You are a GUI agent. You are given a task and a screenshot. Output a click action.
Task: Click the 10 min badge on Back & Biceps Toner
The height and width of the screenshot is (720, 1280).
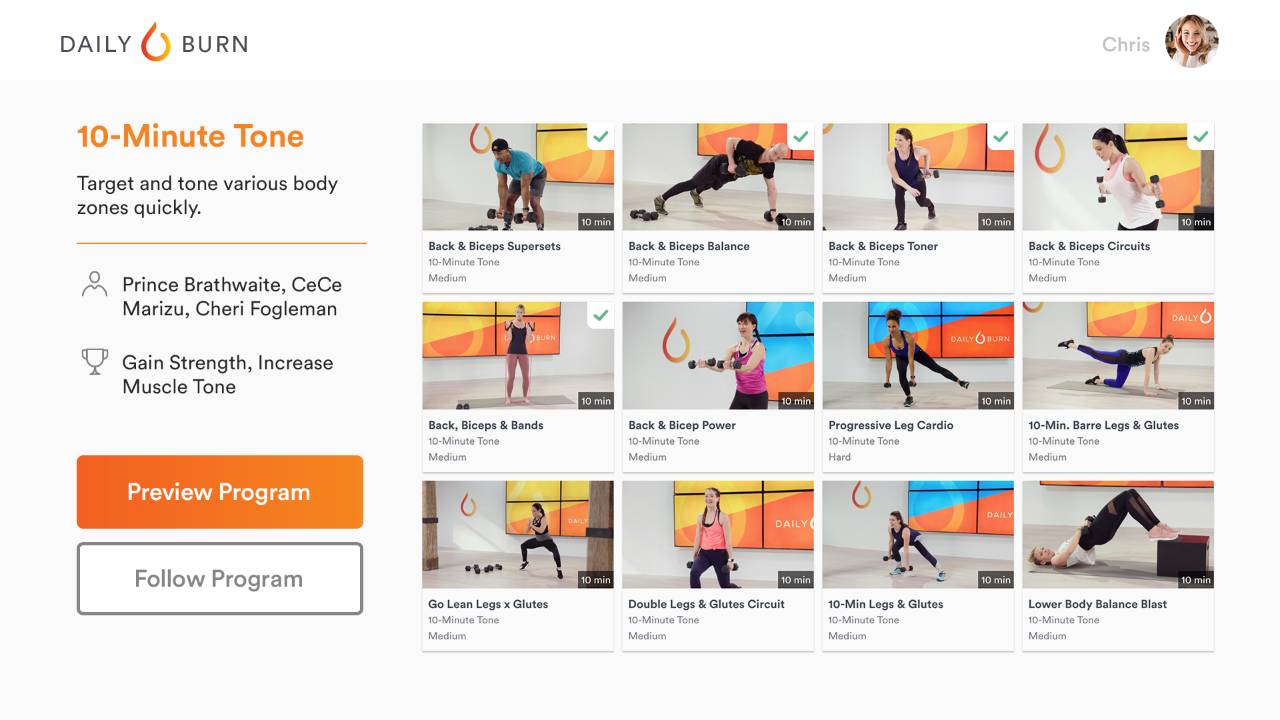[996, 222]
